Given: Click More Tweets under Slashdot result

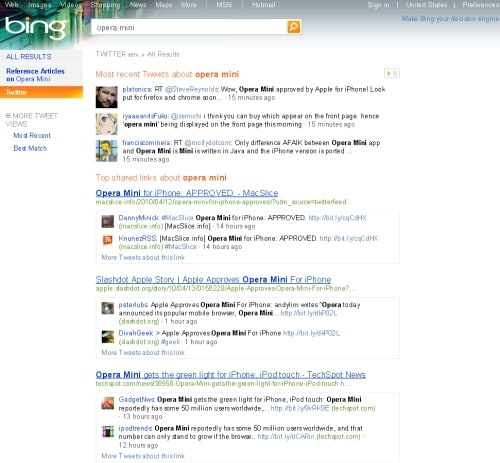Looking at the screenshot, I should tap(143, 352).
